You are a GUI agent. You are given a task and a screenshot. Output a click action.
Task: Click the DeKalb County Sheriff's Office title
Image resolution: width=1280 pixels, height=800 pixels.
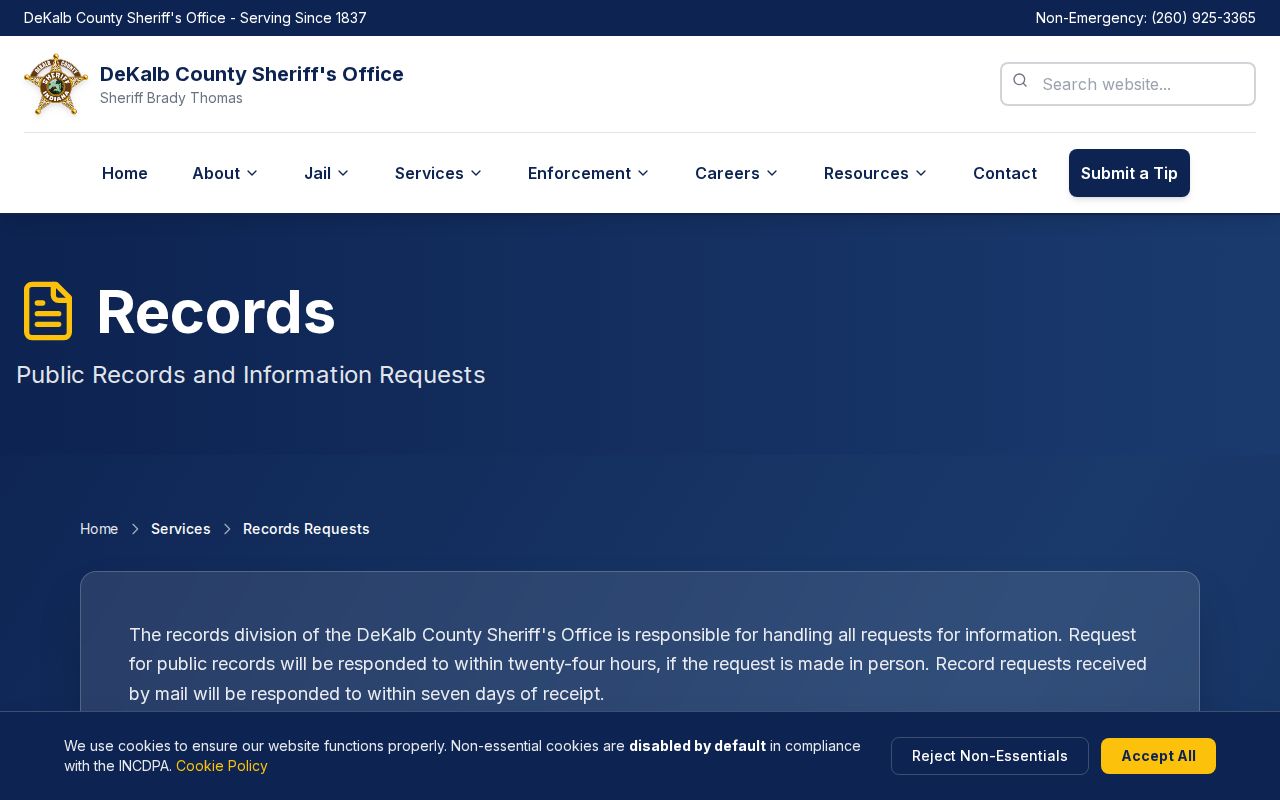252,74
